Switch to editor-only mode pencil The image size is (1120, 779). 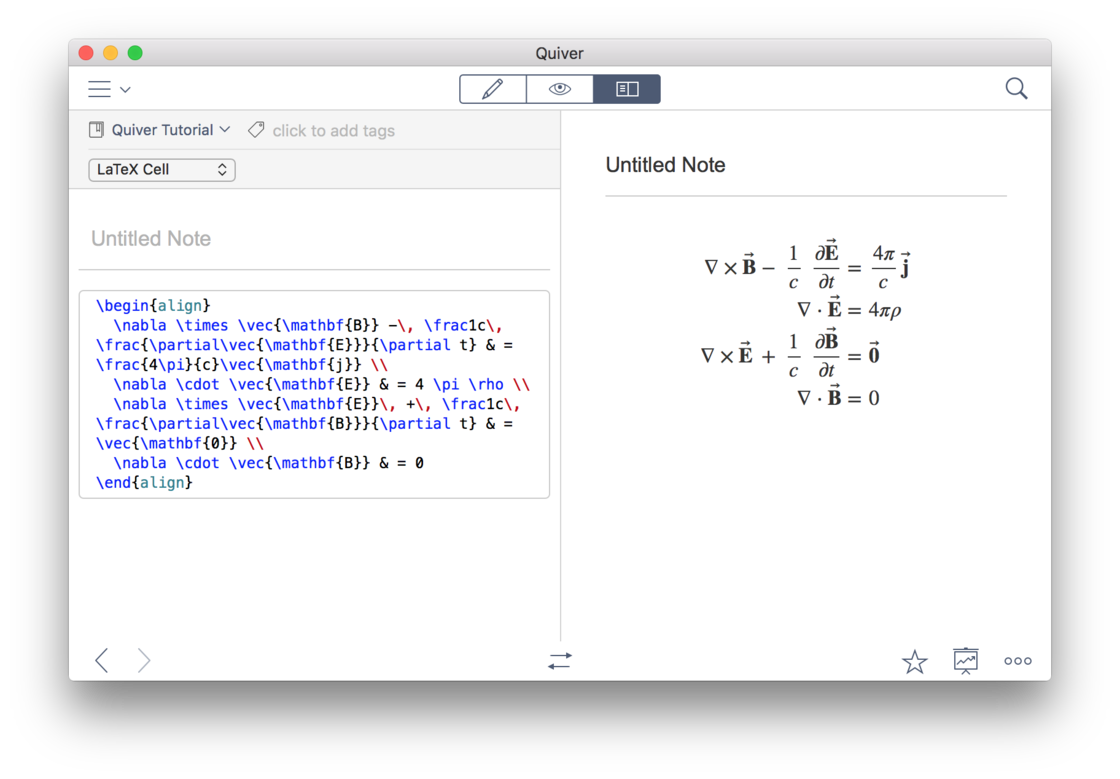pos(493,89)
